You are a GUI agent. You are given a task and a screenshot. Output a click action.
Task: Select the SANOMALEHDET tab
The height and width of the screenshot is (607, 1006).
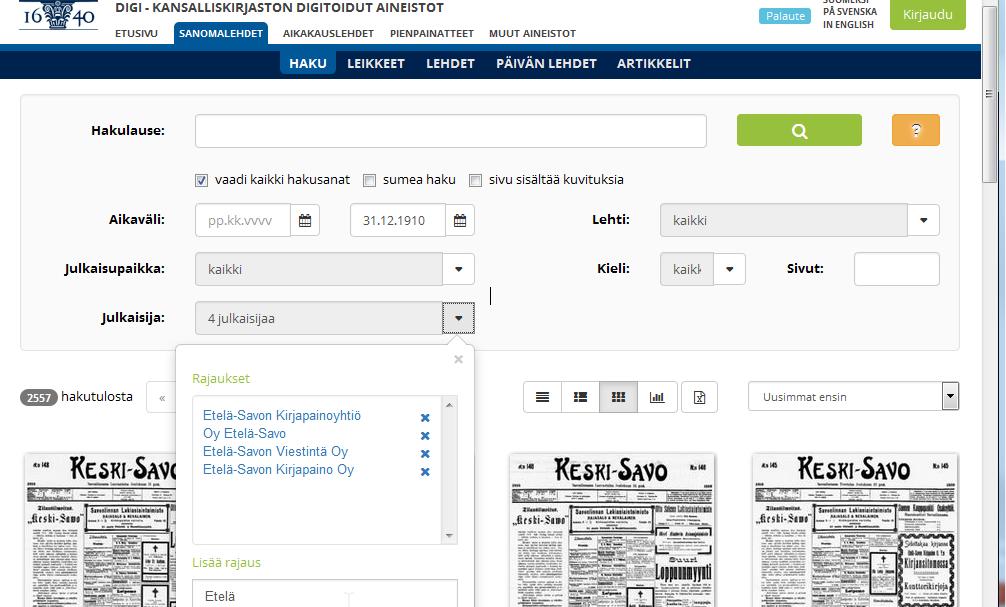point(221,33)
